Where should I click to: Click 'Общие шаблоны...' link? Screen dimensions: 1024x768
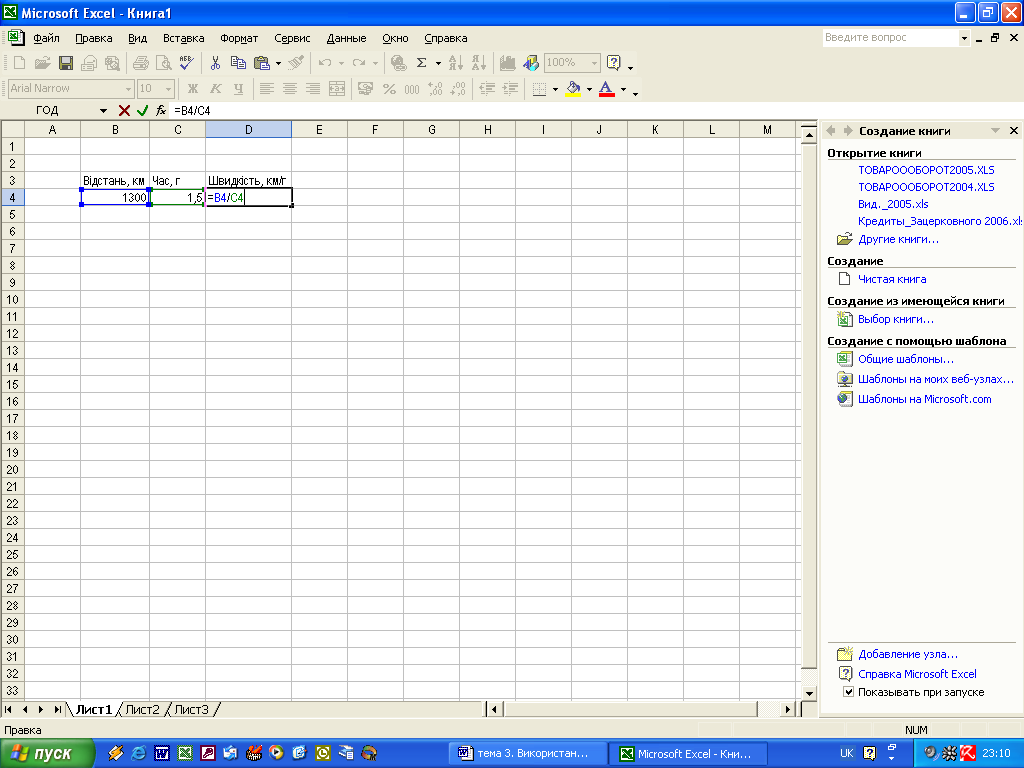[x=906, y=359]
